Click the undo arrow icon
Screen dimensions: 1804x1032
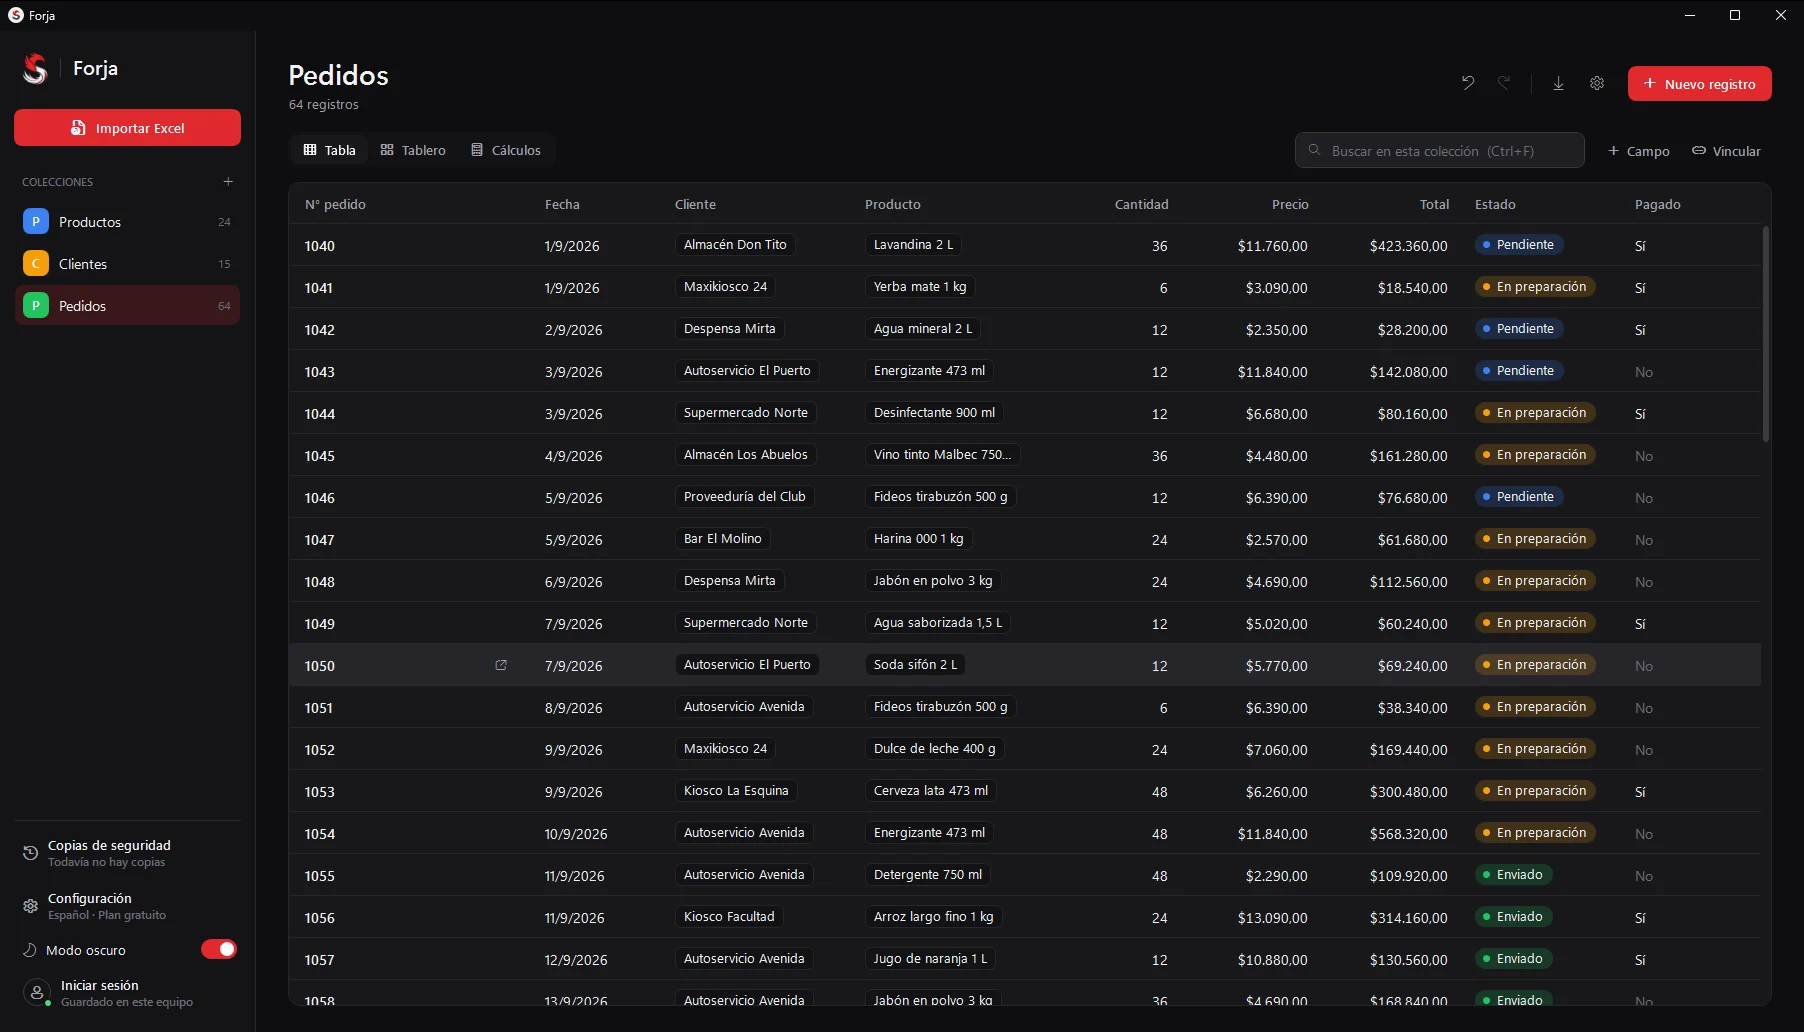tap(1468, 83)
